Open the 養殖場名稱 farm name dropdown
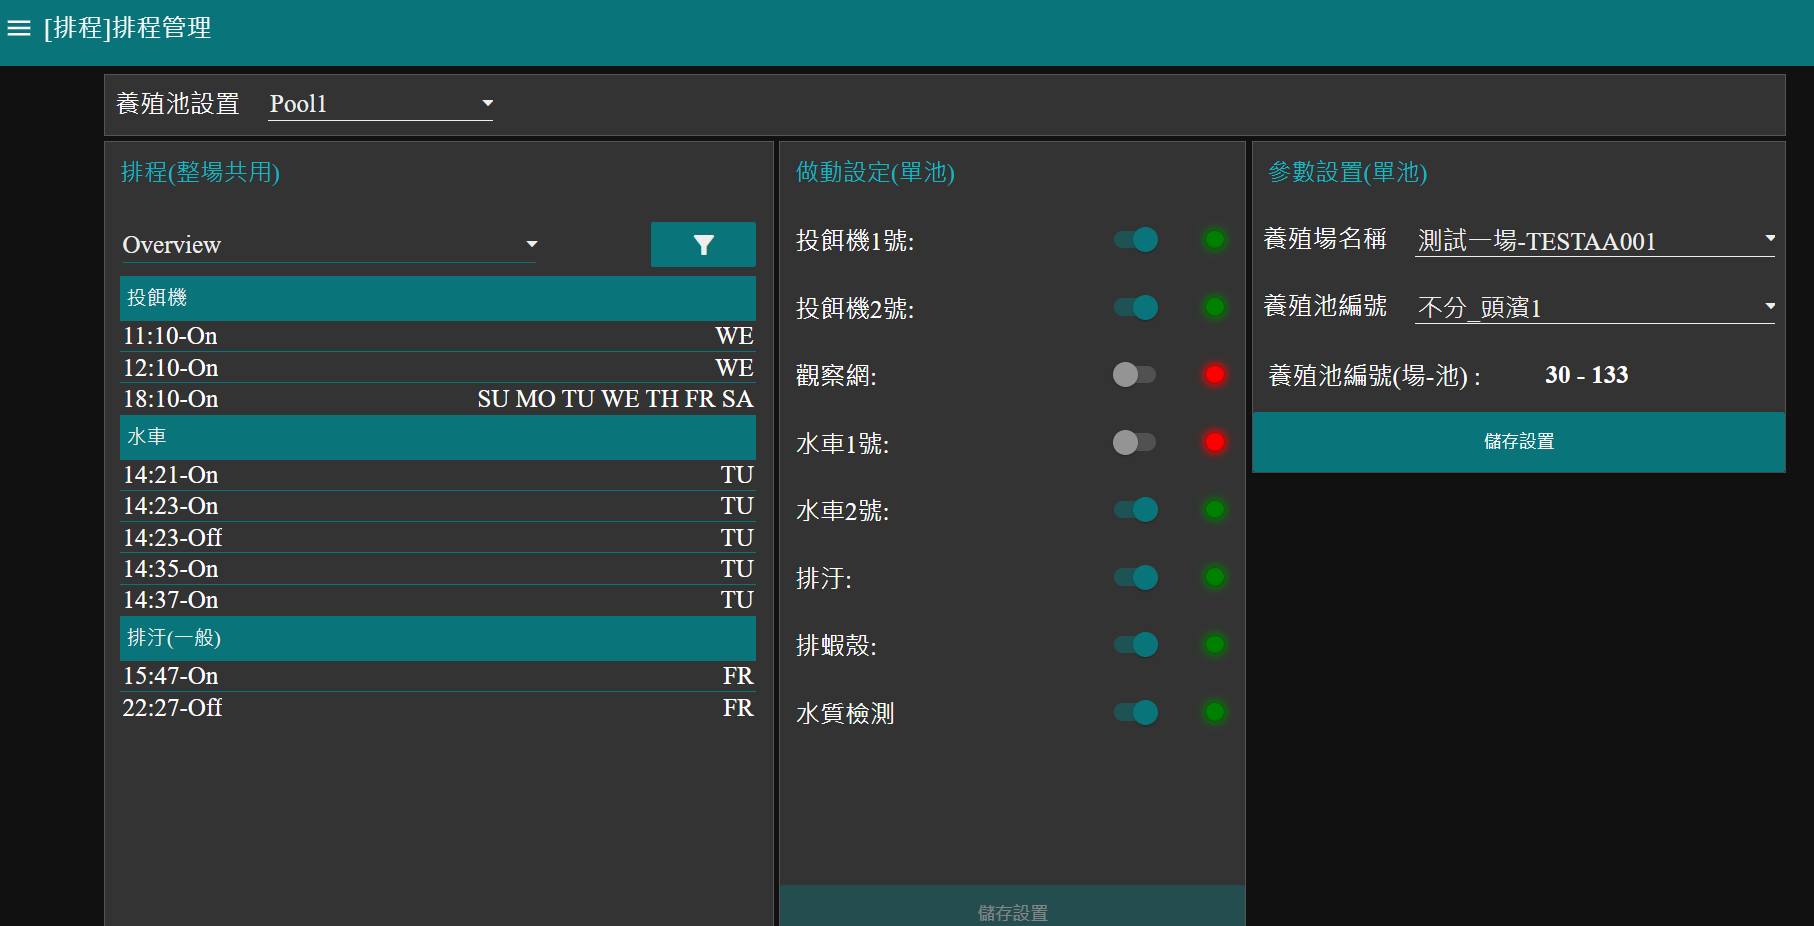 pos(1594,240)
